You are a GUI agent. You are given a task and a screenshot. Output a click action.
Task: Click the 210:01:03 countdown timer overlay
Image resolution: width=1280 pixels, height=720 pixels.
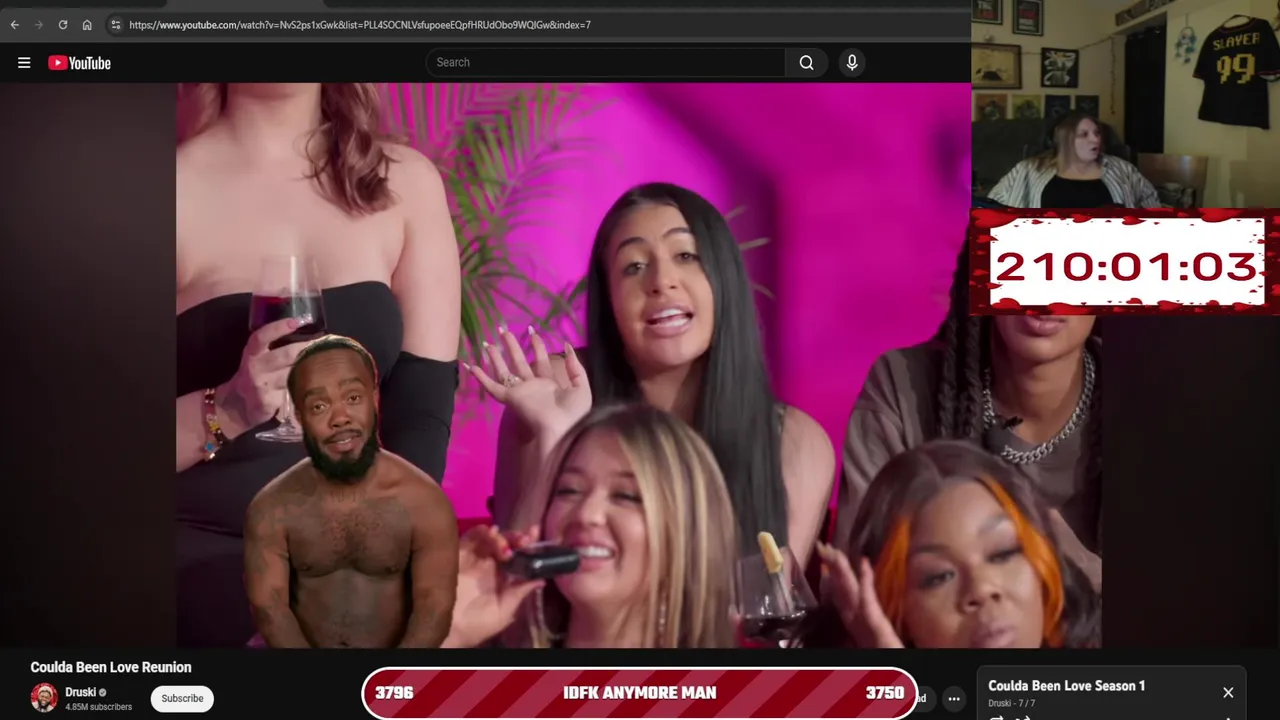click(1126, 262)
